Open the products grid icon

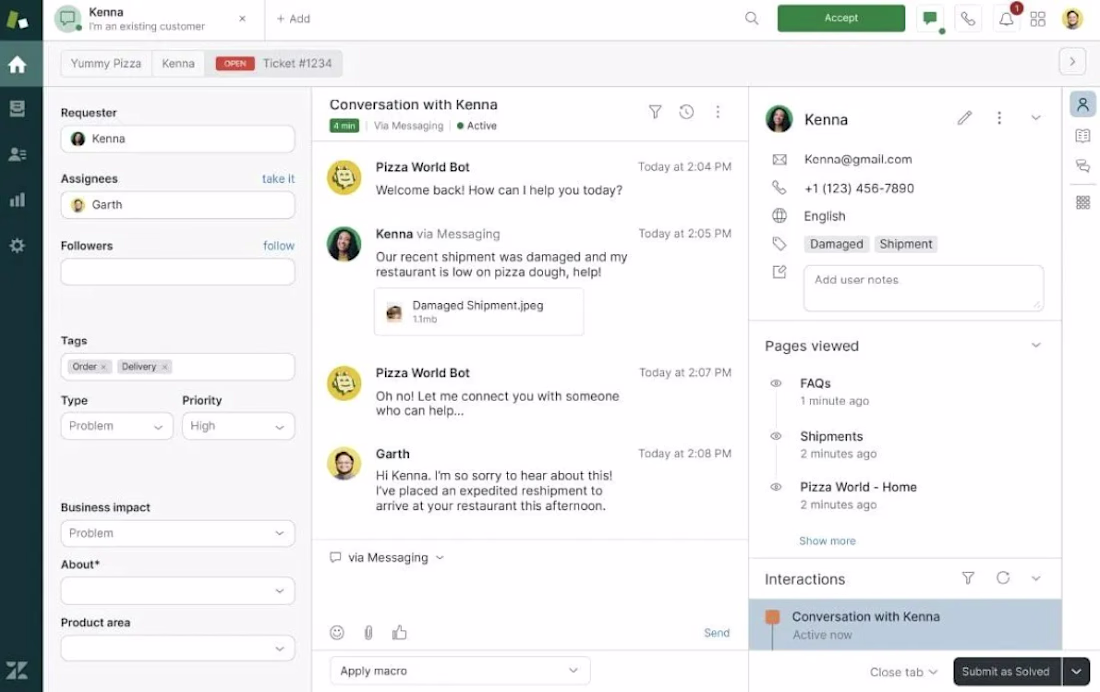pos(1038,19)
